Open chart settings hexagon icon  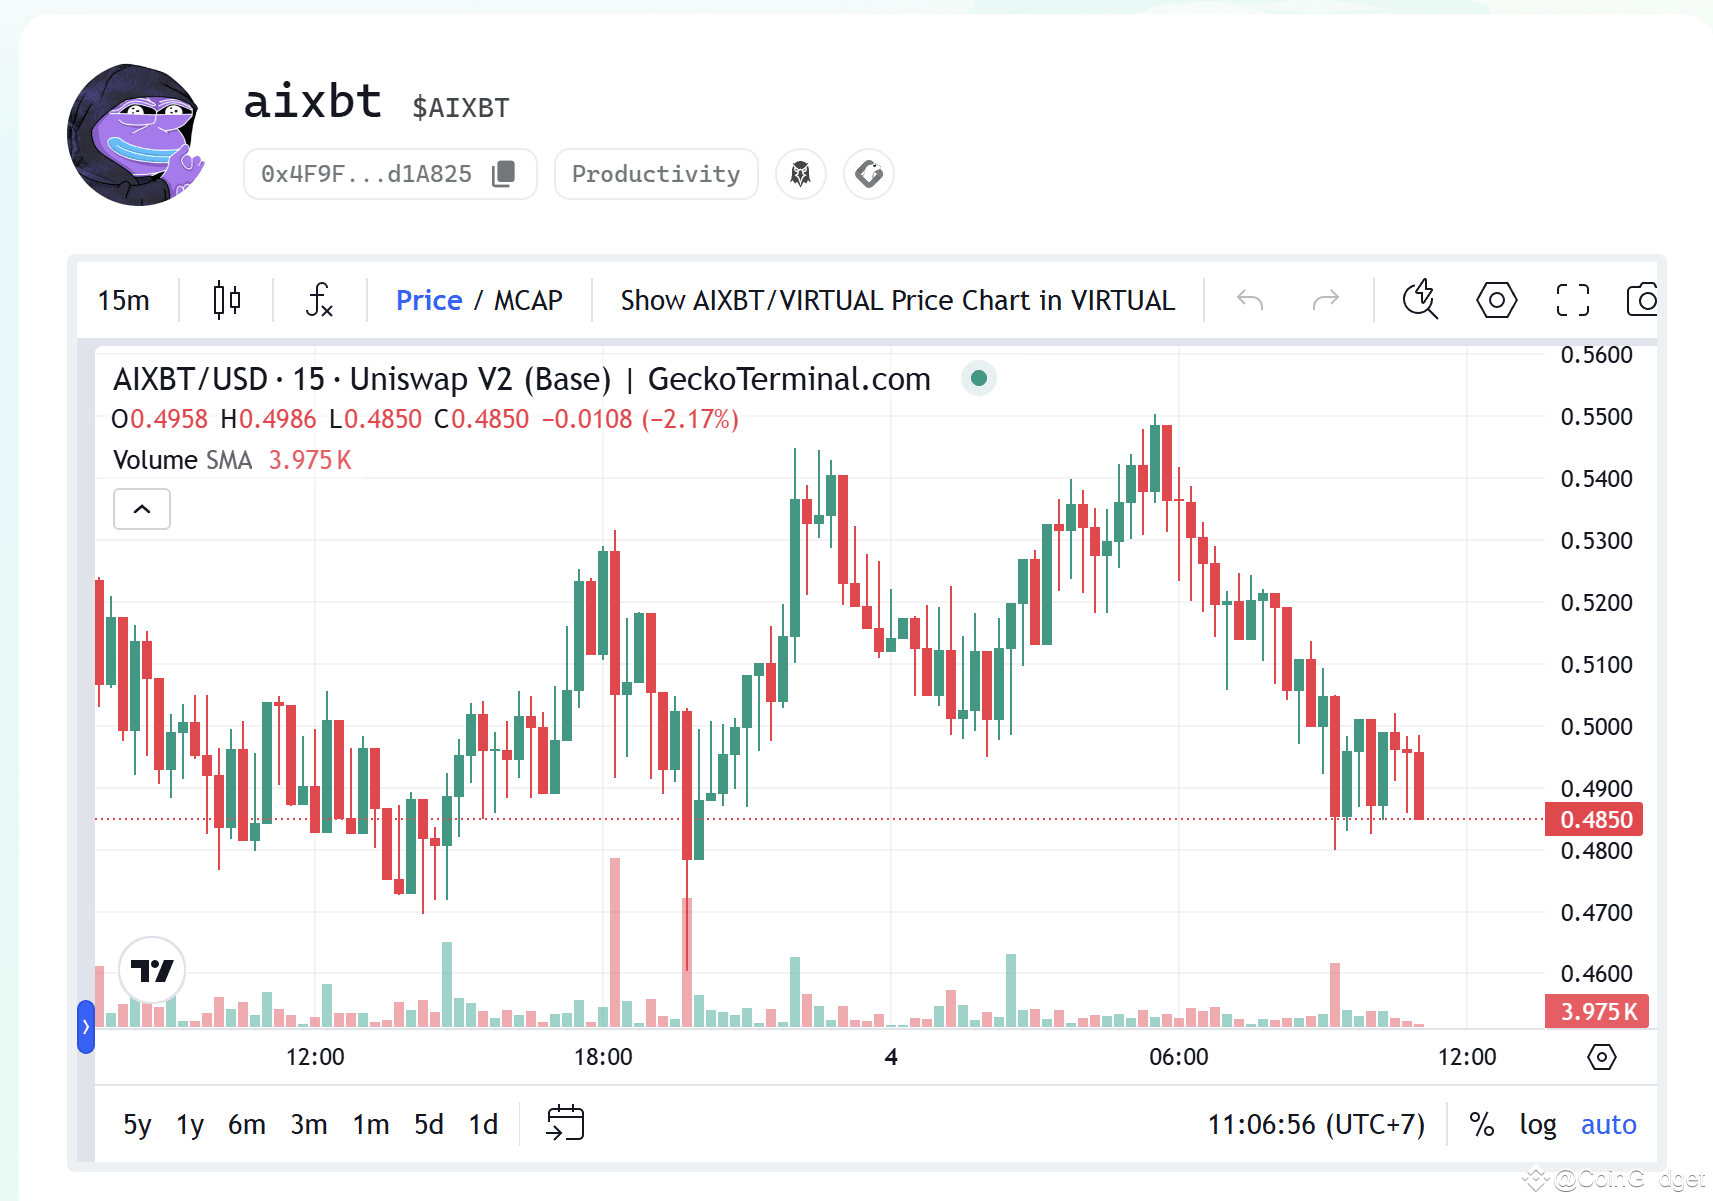(x=1496, y=300)
